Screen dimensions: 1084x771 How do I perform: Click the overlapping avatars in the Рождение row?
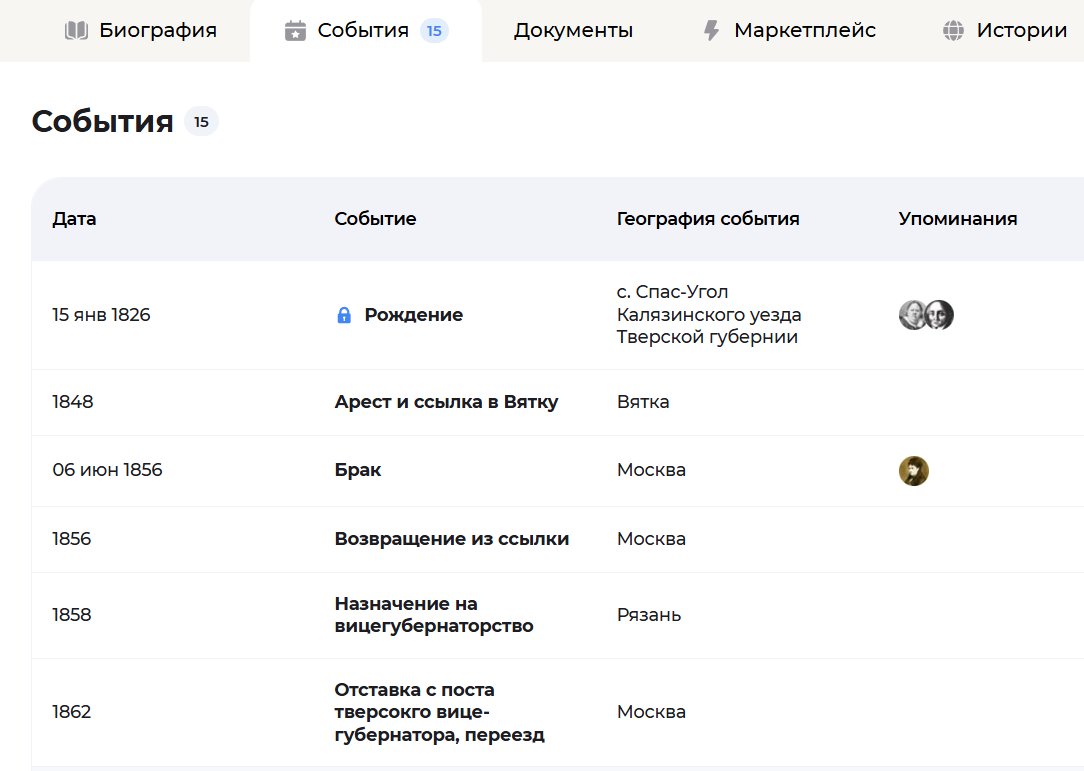(924, 314)
